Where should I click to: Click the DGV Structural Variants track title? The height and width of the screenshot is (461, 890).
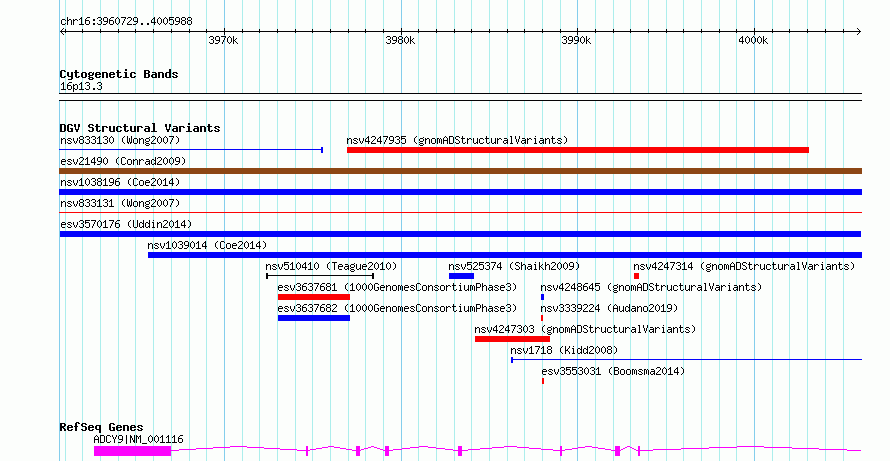(140, 128)
